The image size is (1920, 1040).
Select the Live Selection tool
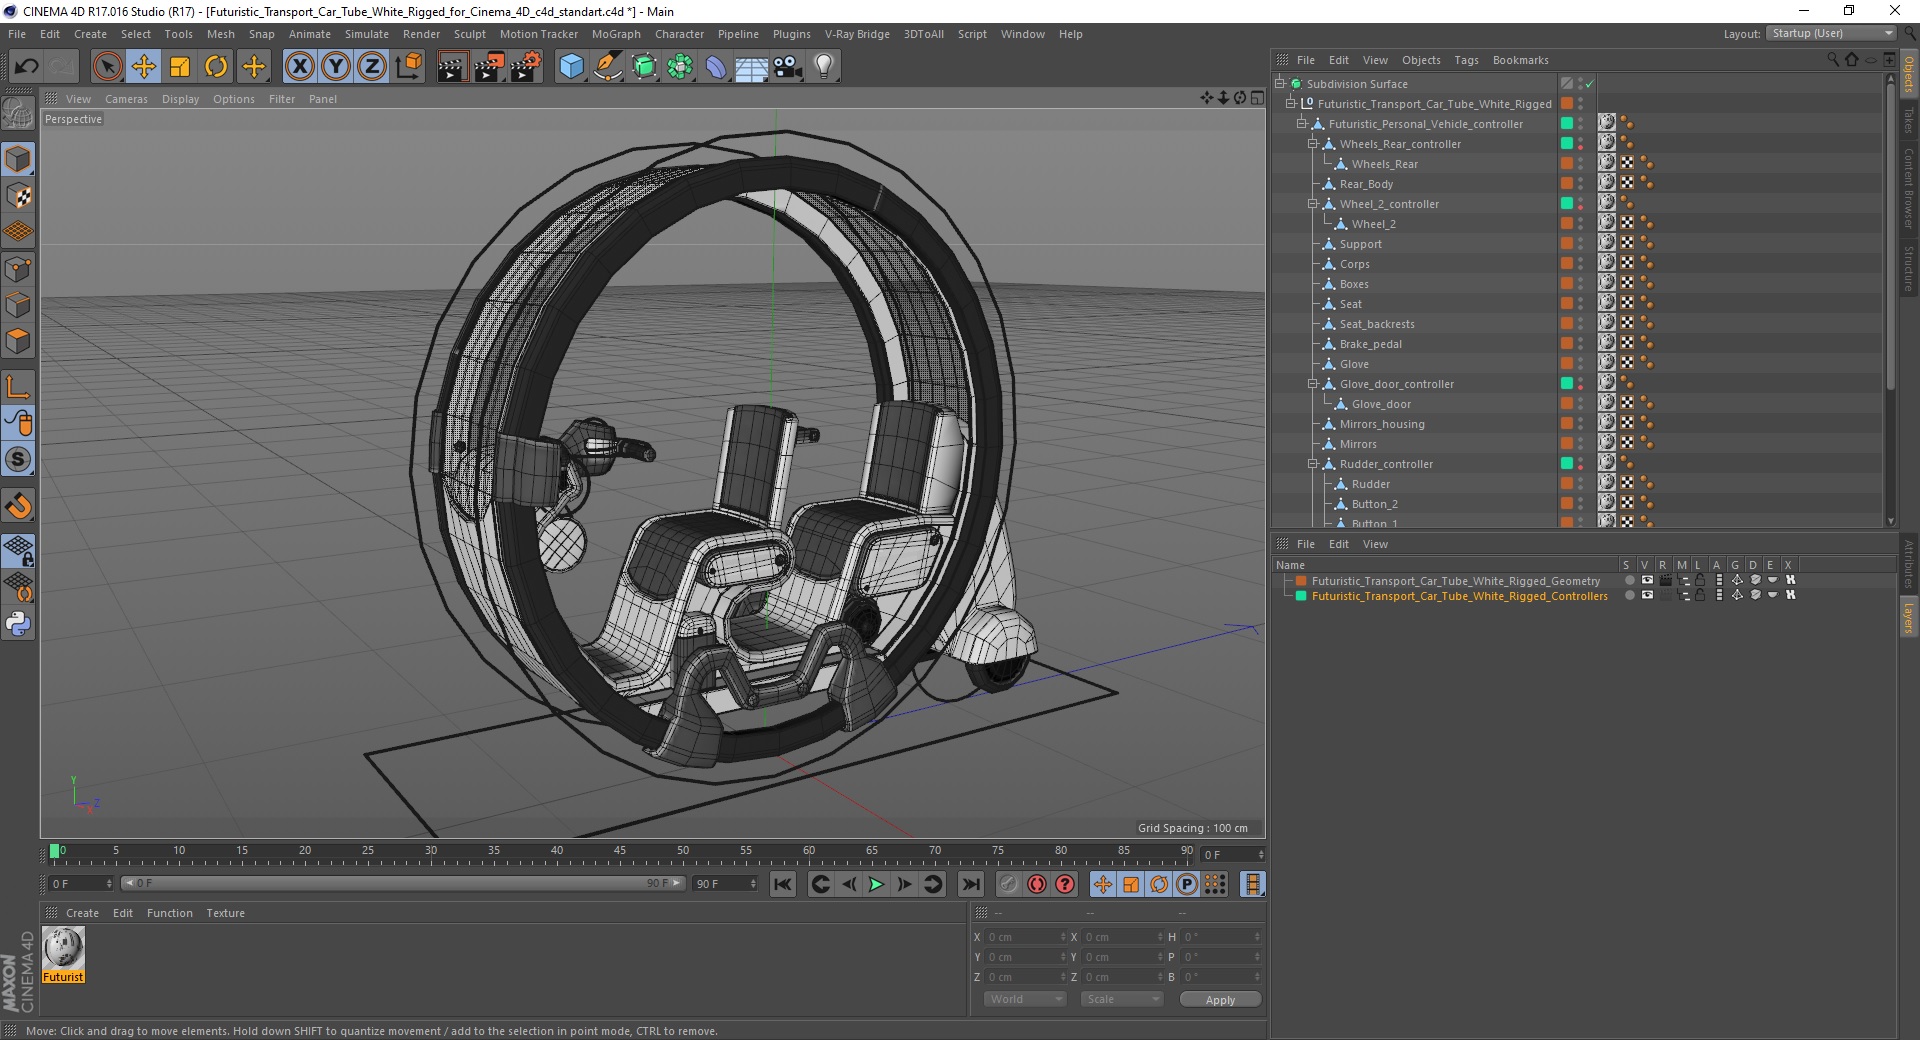click(107, 67)
